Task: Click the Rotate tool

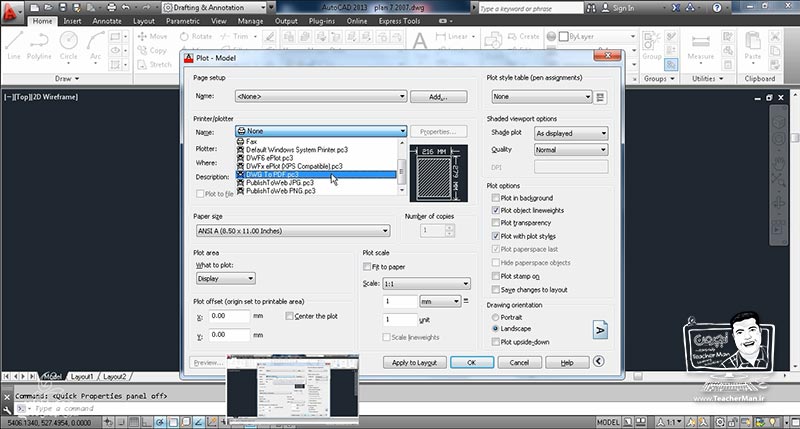Action: click(196, 36)
